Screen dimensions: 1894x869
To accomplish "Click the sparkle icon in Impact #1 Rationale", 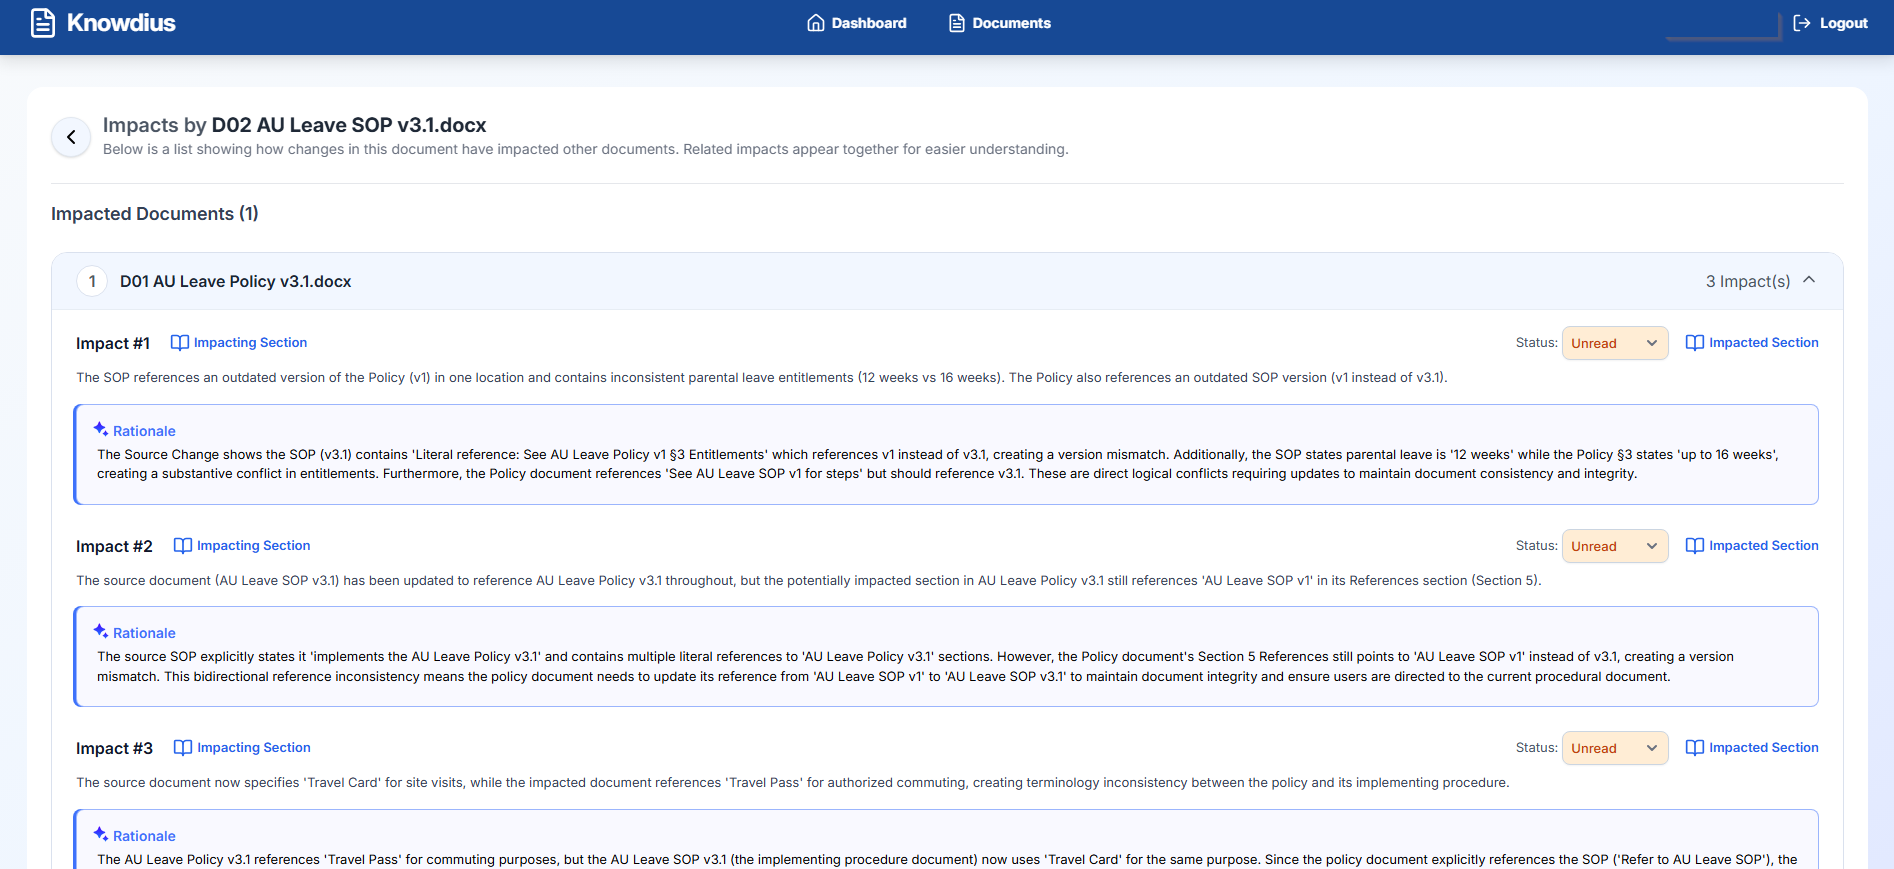I will 101,430.
